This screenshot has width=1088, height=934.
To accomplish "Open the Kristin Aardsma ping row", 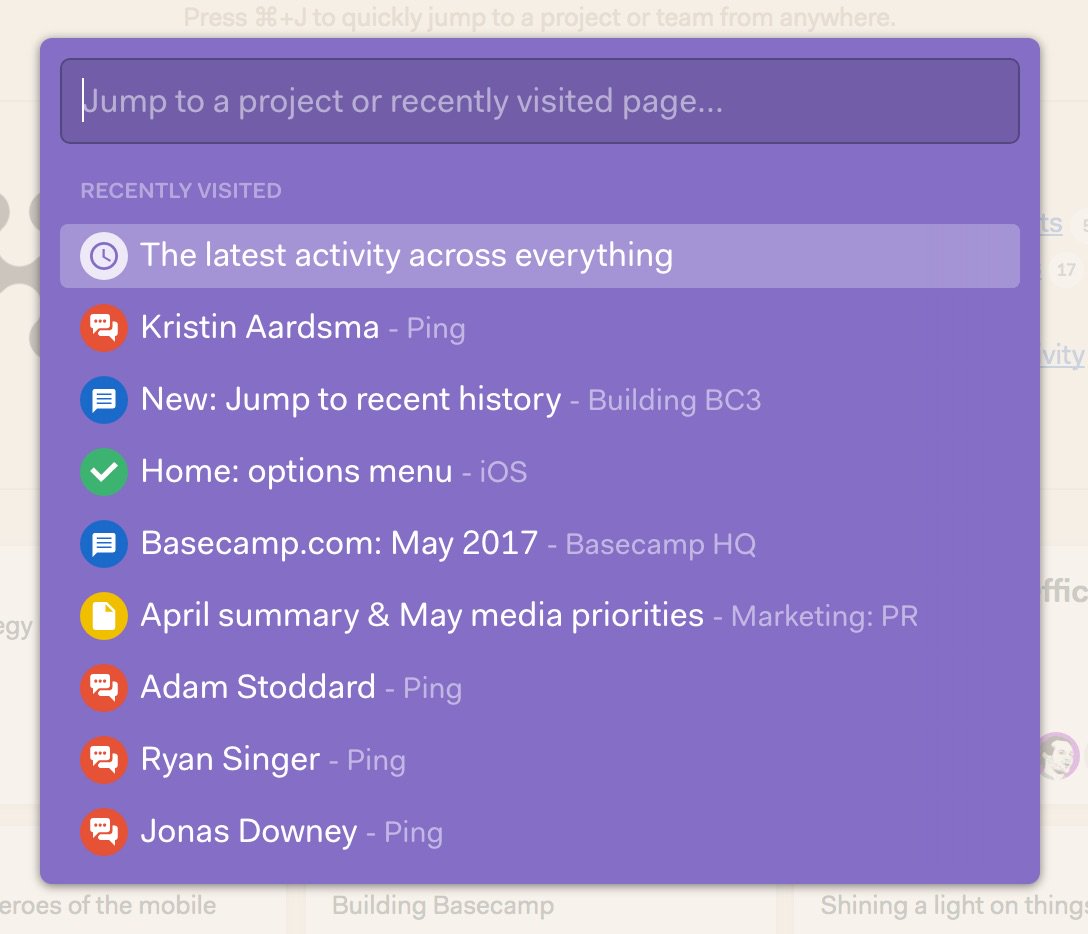I will tap(540, 328).
